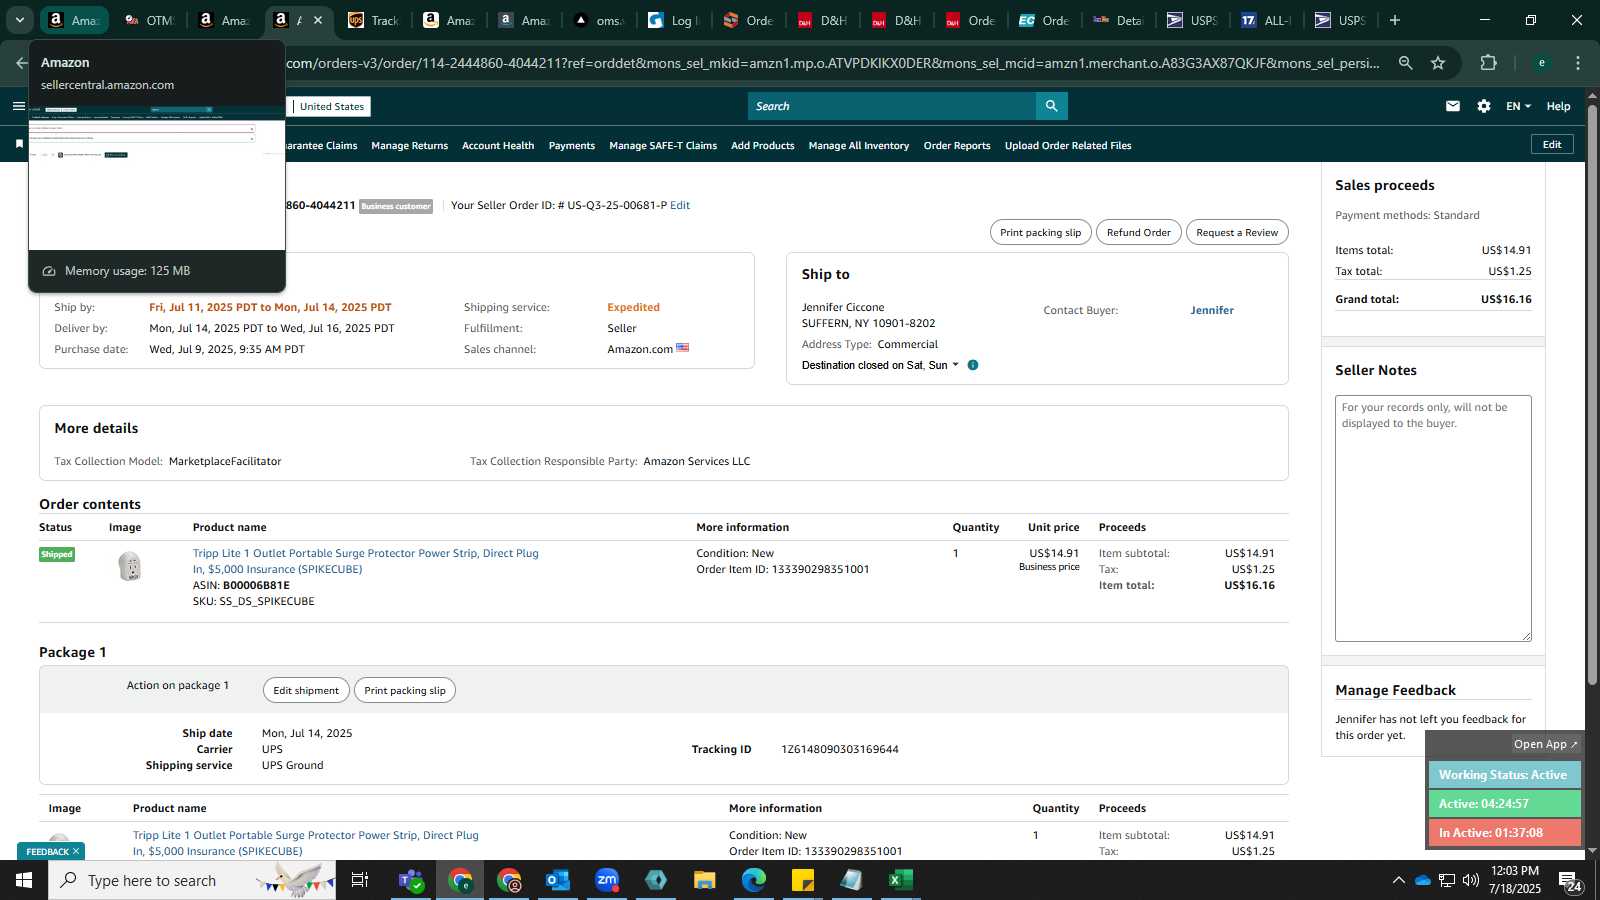Open the Order Reports menu
Screen dimensions: 1600x900
pos(957,146)
